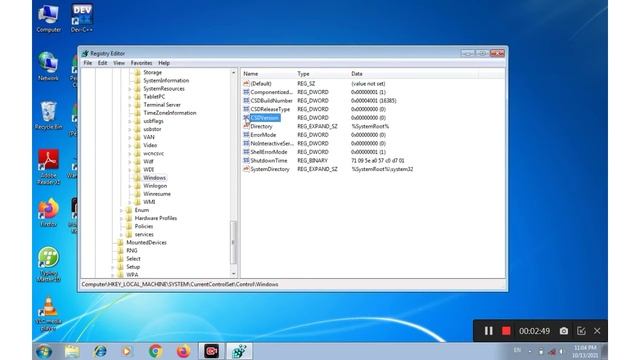Select the usbflags key
Image resolution: width=640 pixels, height=360 pixels.
pos(153,121)
